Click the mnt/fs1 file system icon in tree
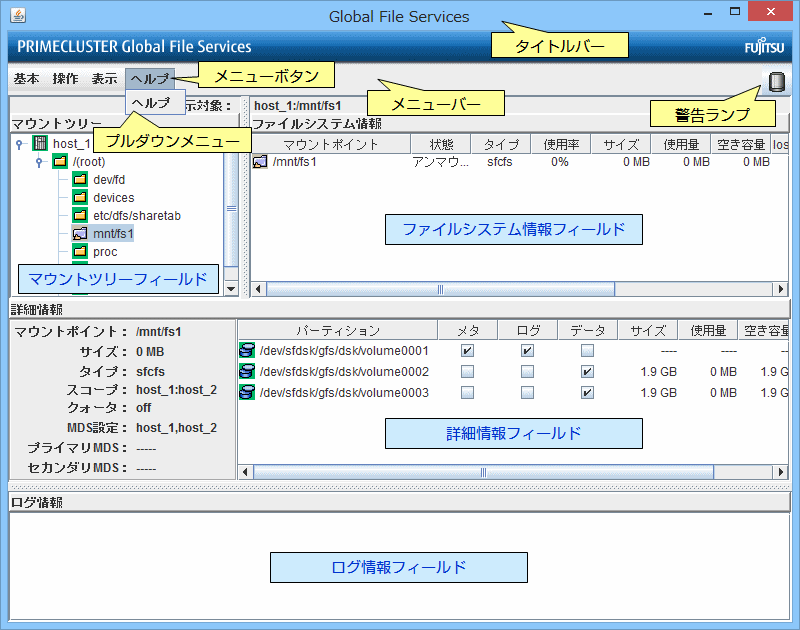800x630 pixels. click(x=80, y=234)
